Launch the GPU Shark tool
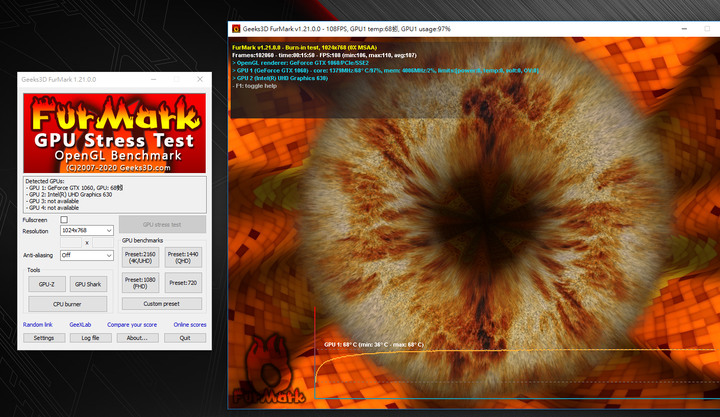 (88, 284)
